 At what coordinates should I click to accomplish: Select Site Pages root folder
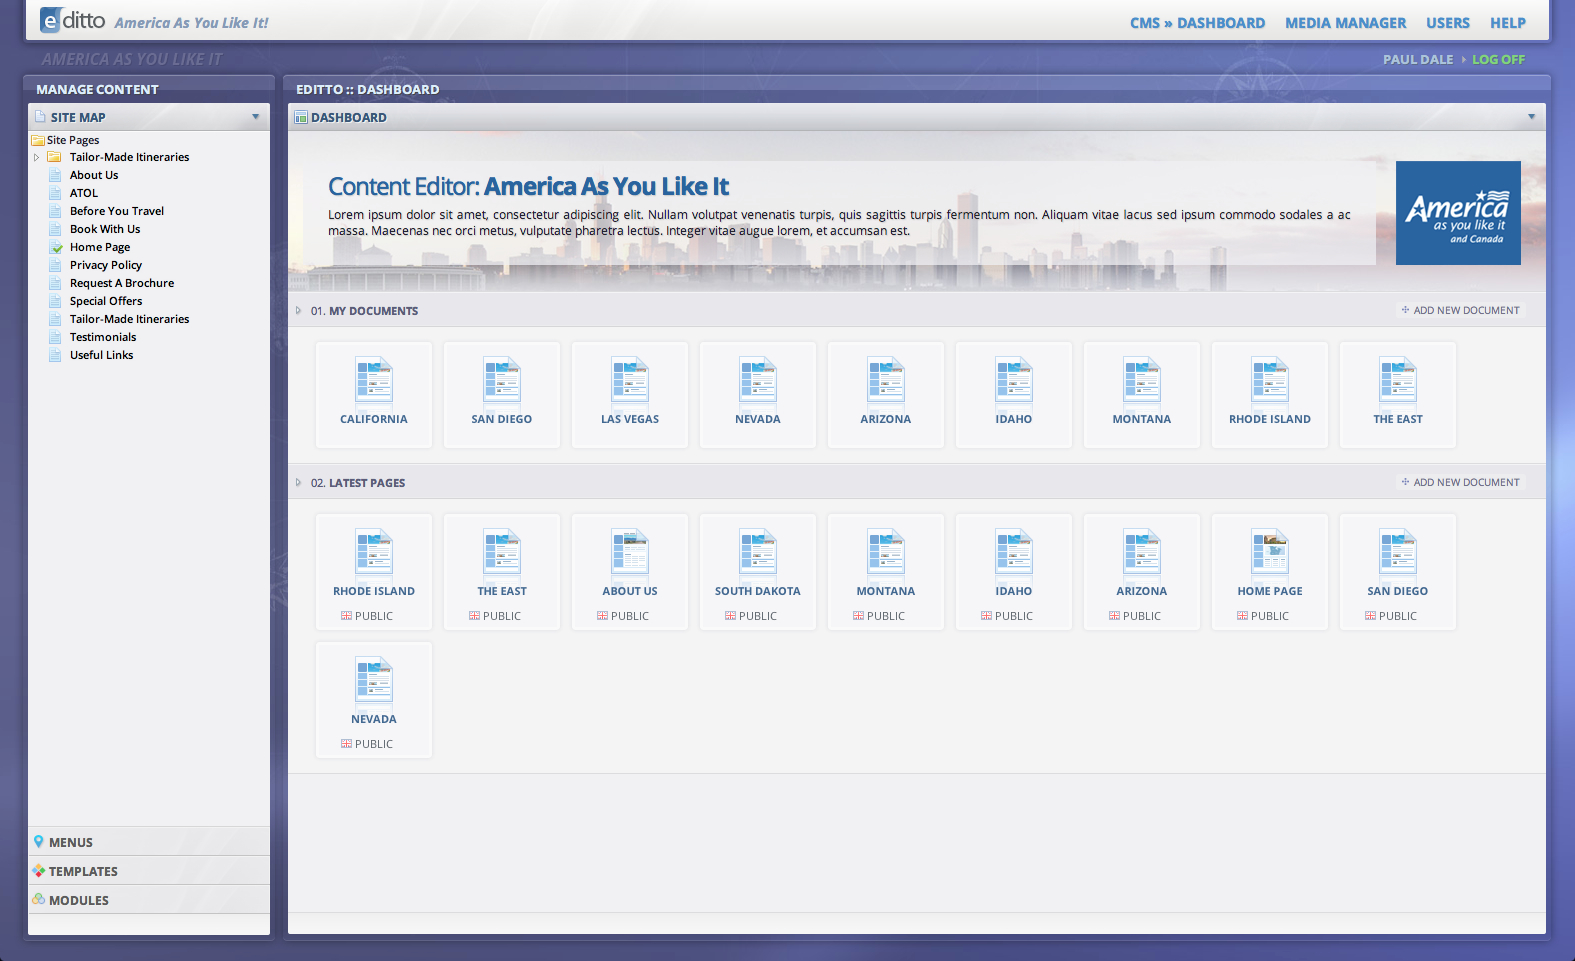point(73,140)
